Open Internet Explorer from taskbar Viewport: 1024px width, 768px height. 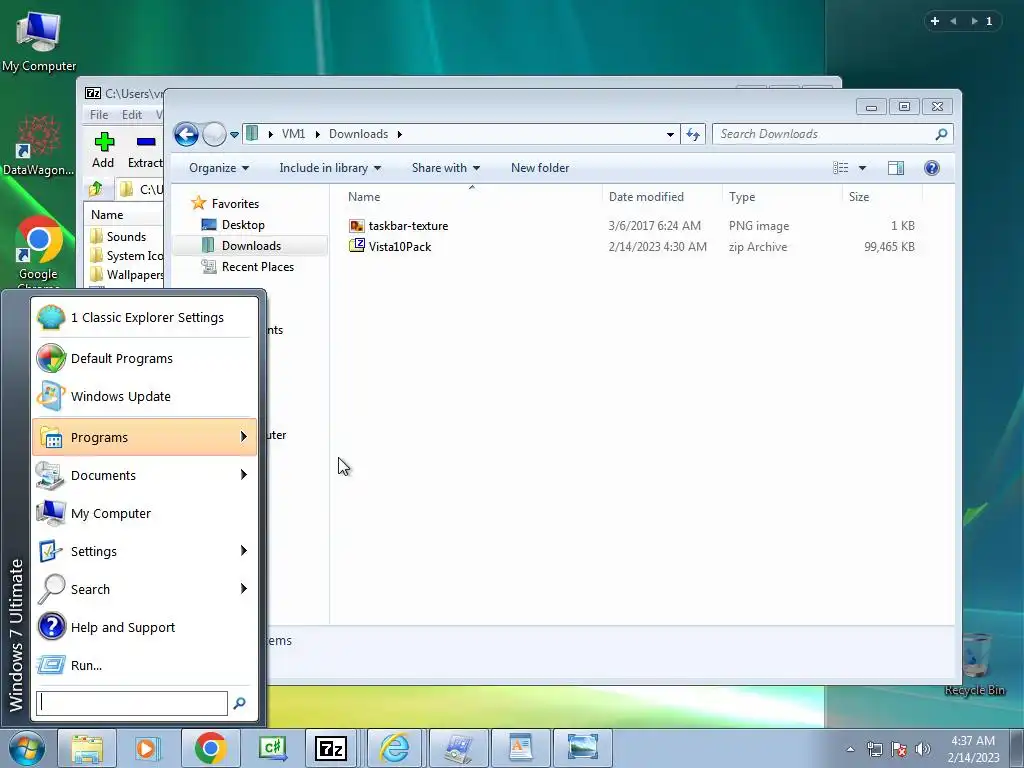(394, 748)
